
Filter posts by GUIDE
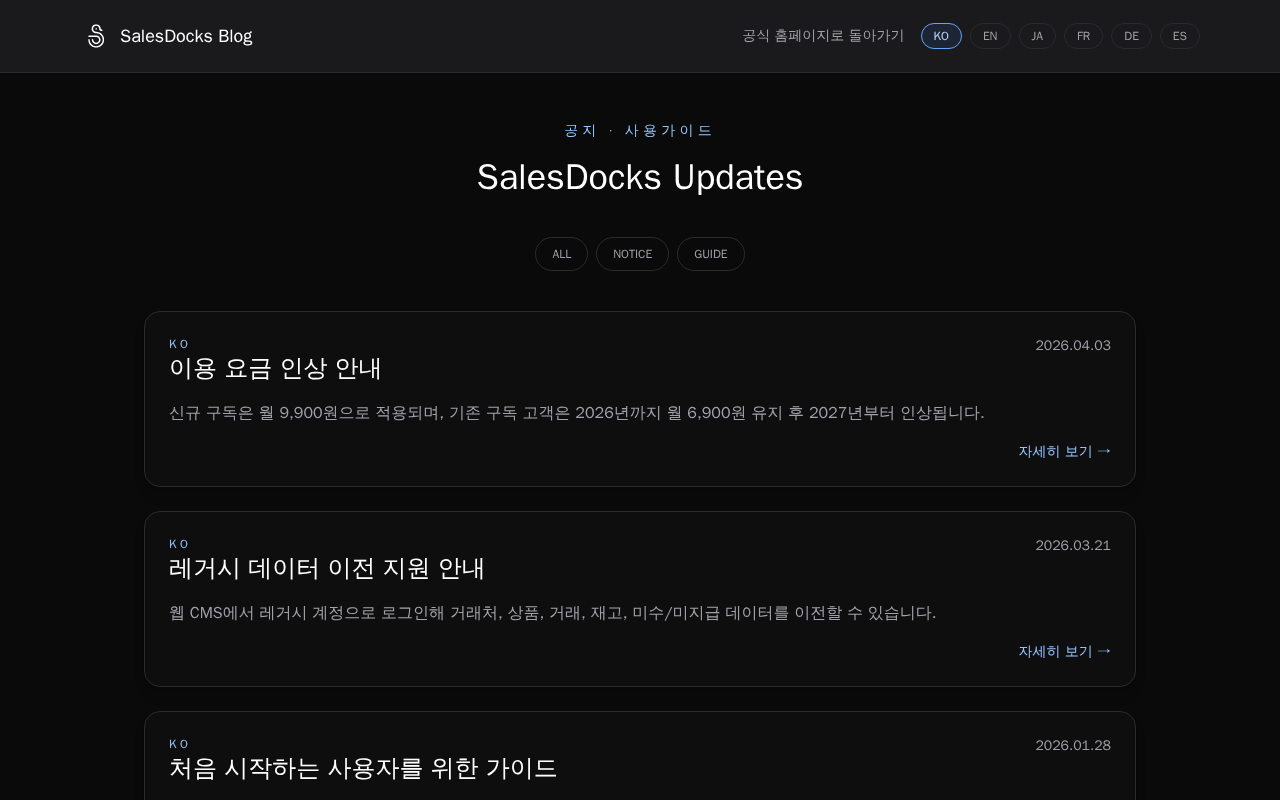(711, 254)
